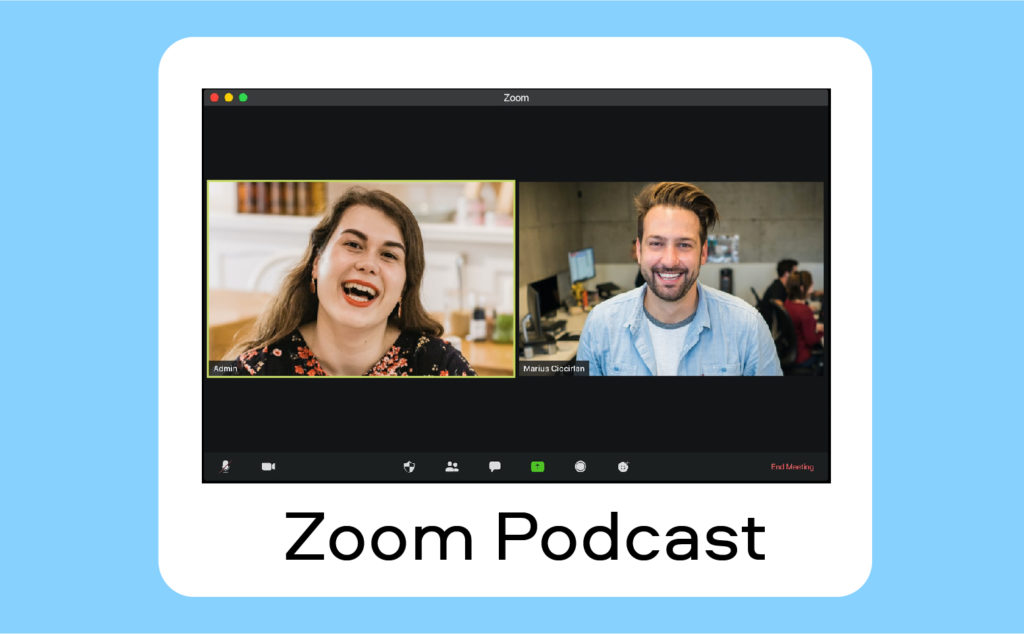Close the Zoom window
The image size is (1024, 634).
[214, 97]
